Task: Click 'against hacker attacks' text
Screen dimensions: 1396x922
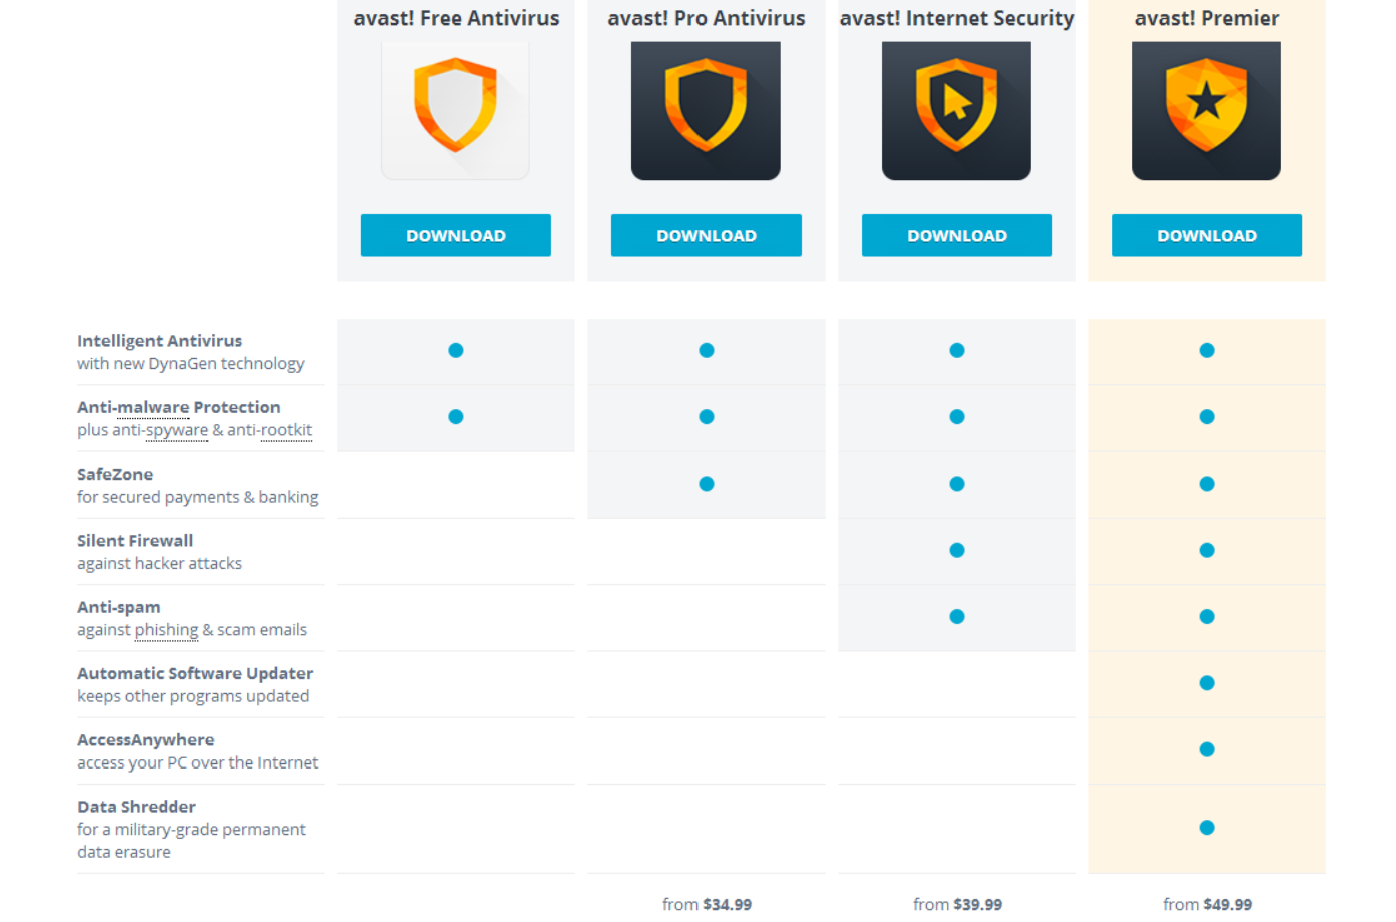Action: (x=159, y=564)
